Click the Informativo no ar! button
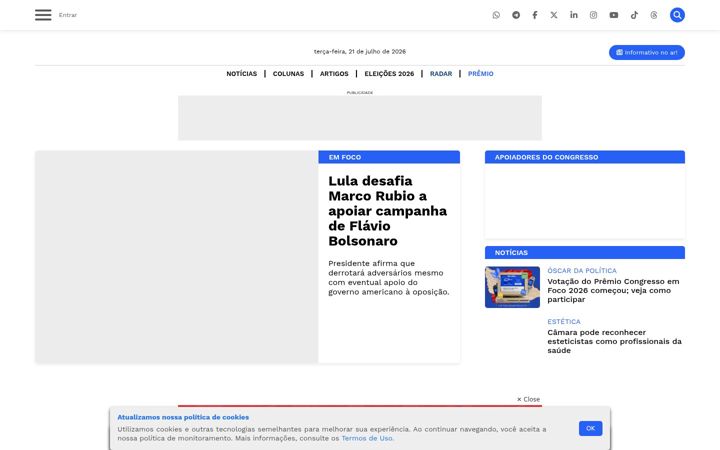Screen dimensions: 720x450 click(x=647, y=52)
